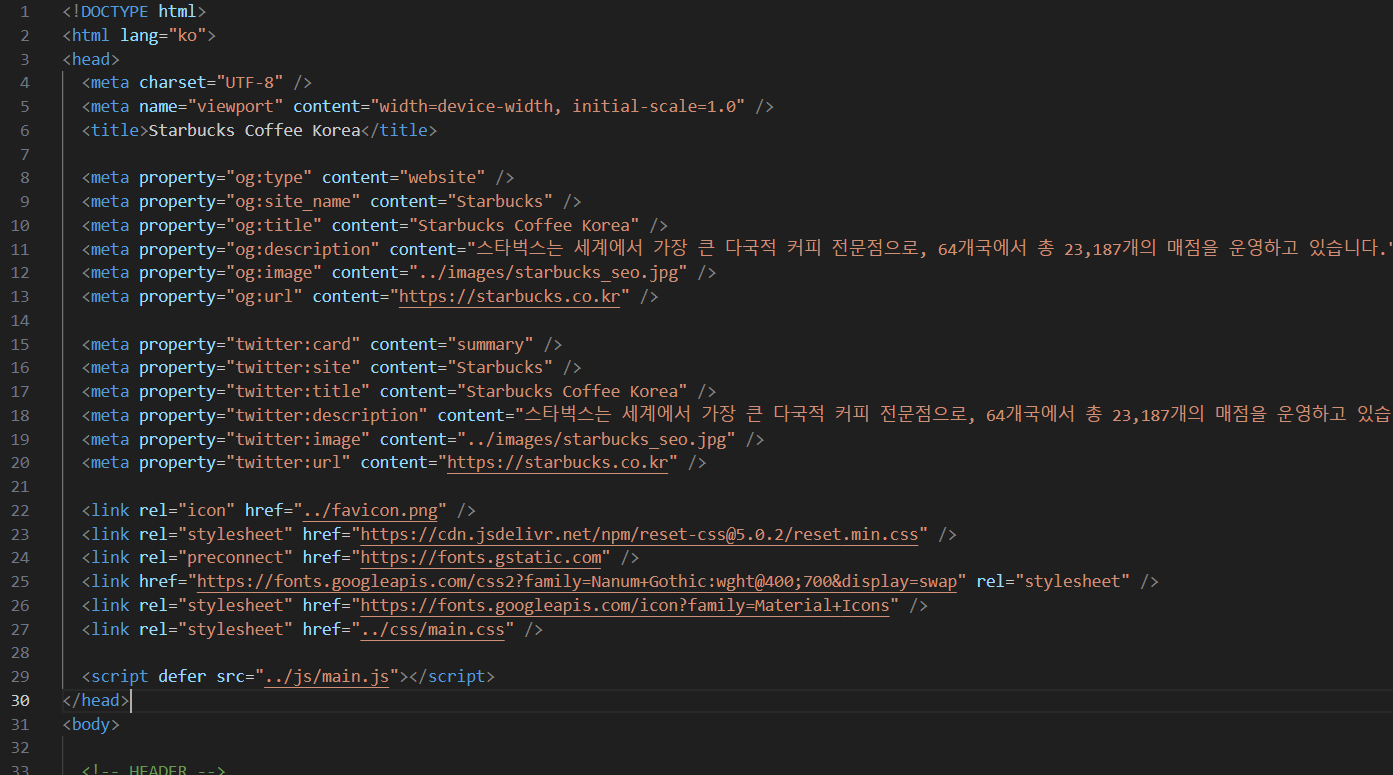The width and height of the screenshot is (1393, 775).
Task: Select line number 11 in the gutter
Action: tap(21, 250)
